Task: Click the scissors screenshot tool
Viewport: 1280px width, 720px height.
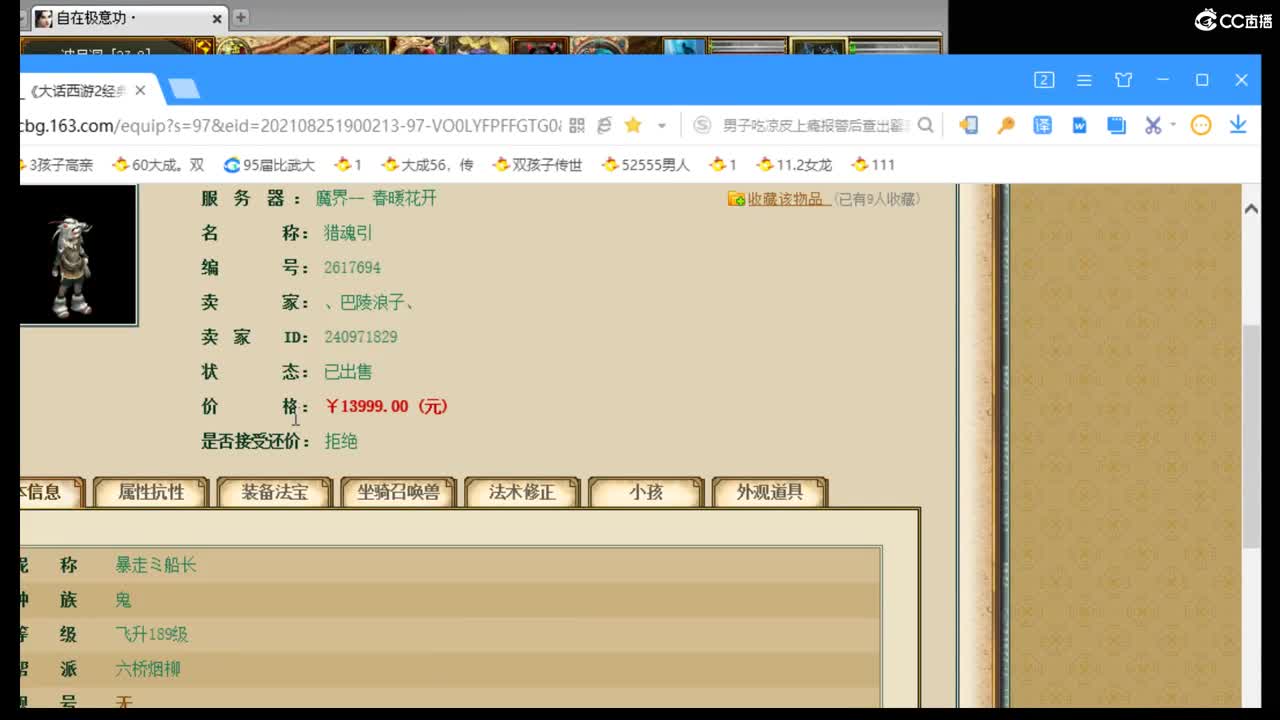Action: [1153, 125]
